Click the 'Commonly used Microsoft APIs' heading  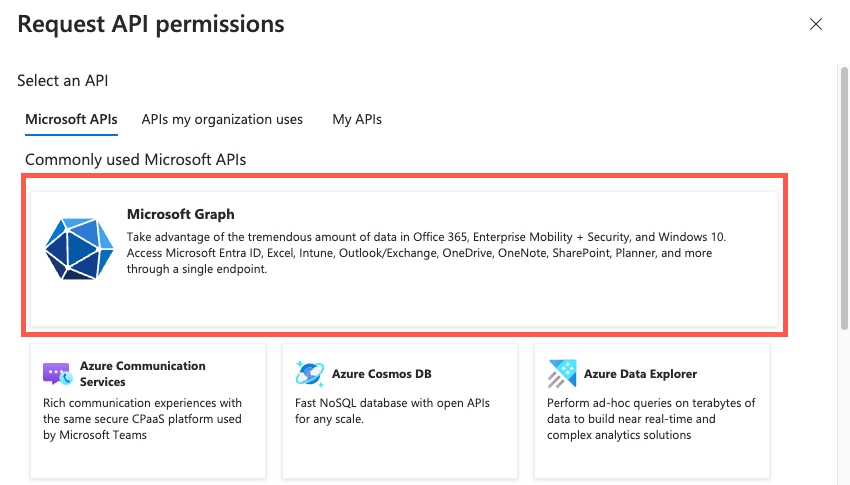pos(135,159)
